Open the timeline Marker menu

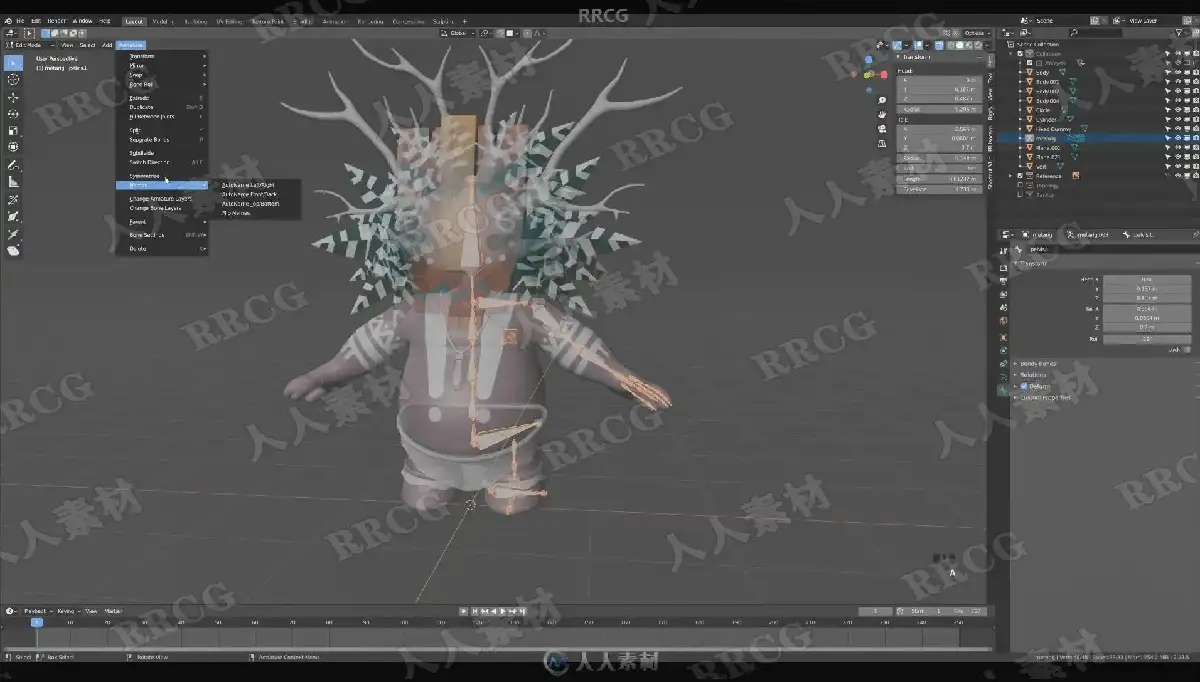coord(114,610)
